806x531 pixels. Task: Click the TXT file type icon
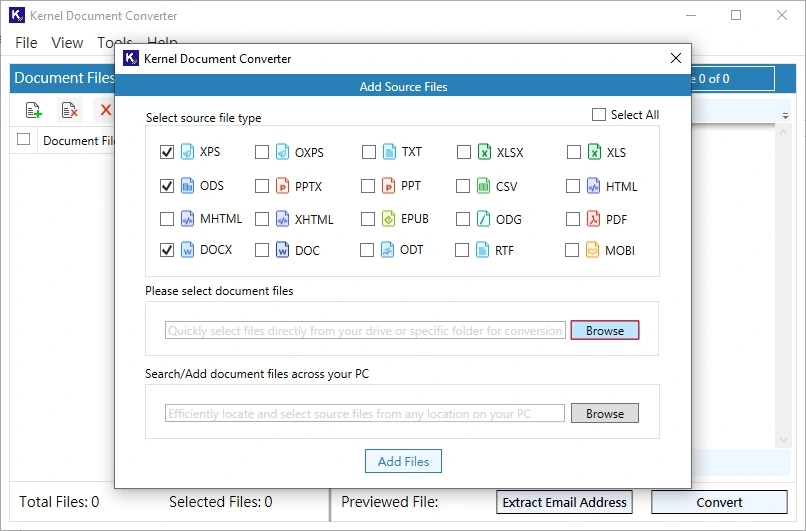(x=389, y=152)
